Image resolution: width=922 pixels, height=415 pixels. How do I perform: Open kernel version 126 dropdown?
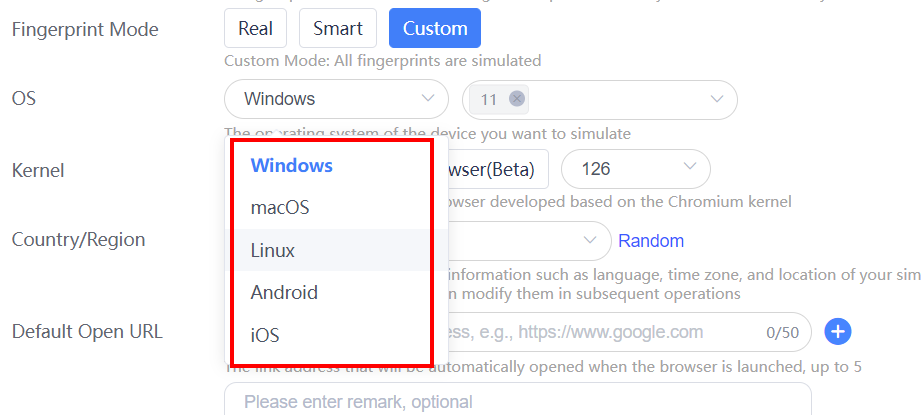636,169
